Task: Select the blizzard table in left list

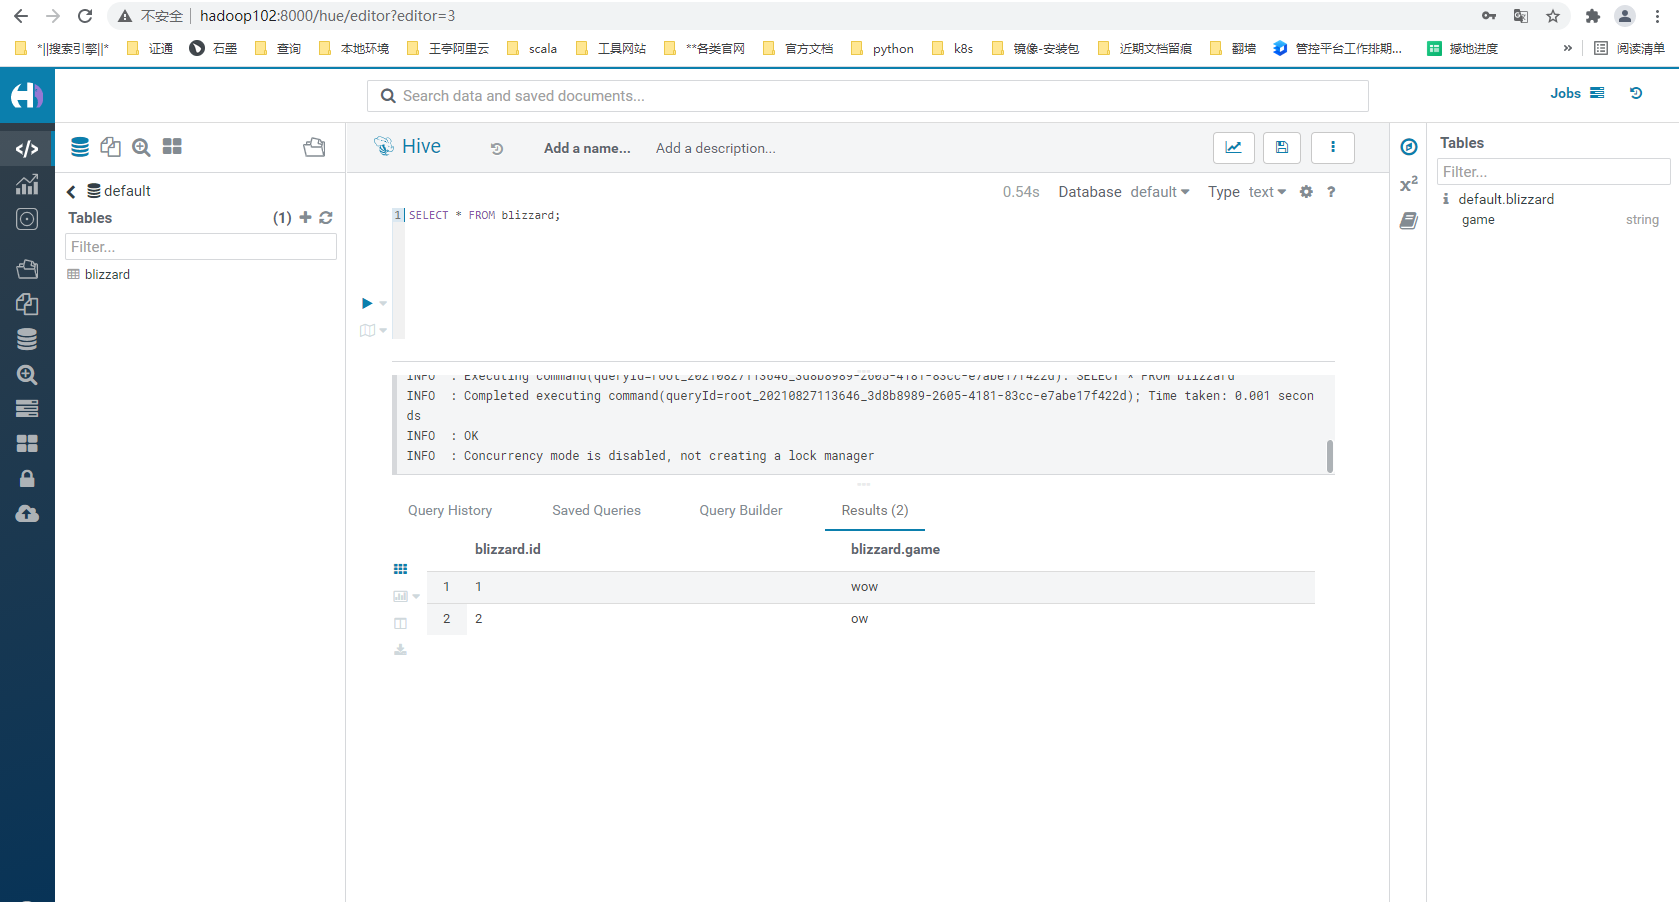Action: click(x=107, y=274)
